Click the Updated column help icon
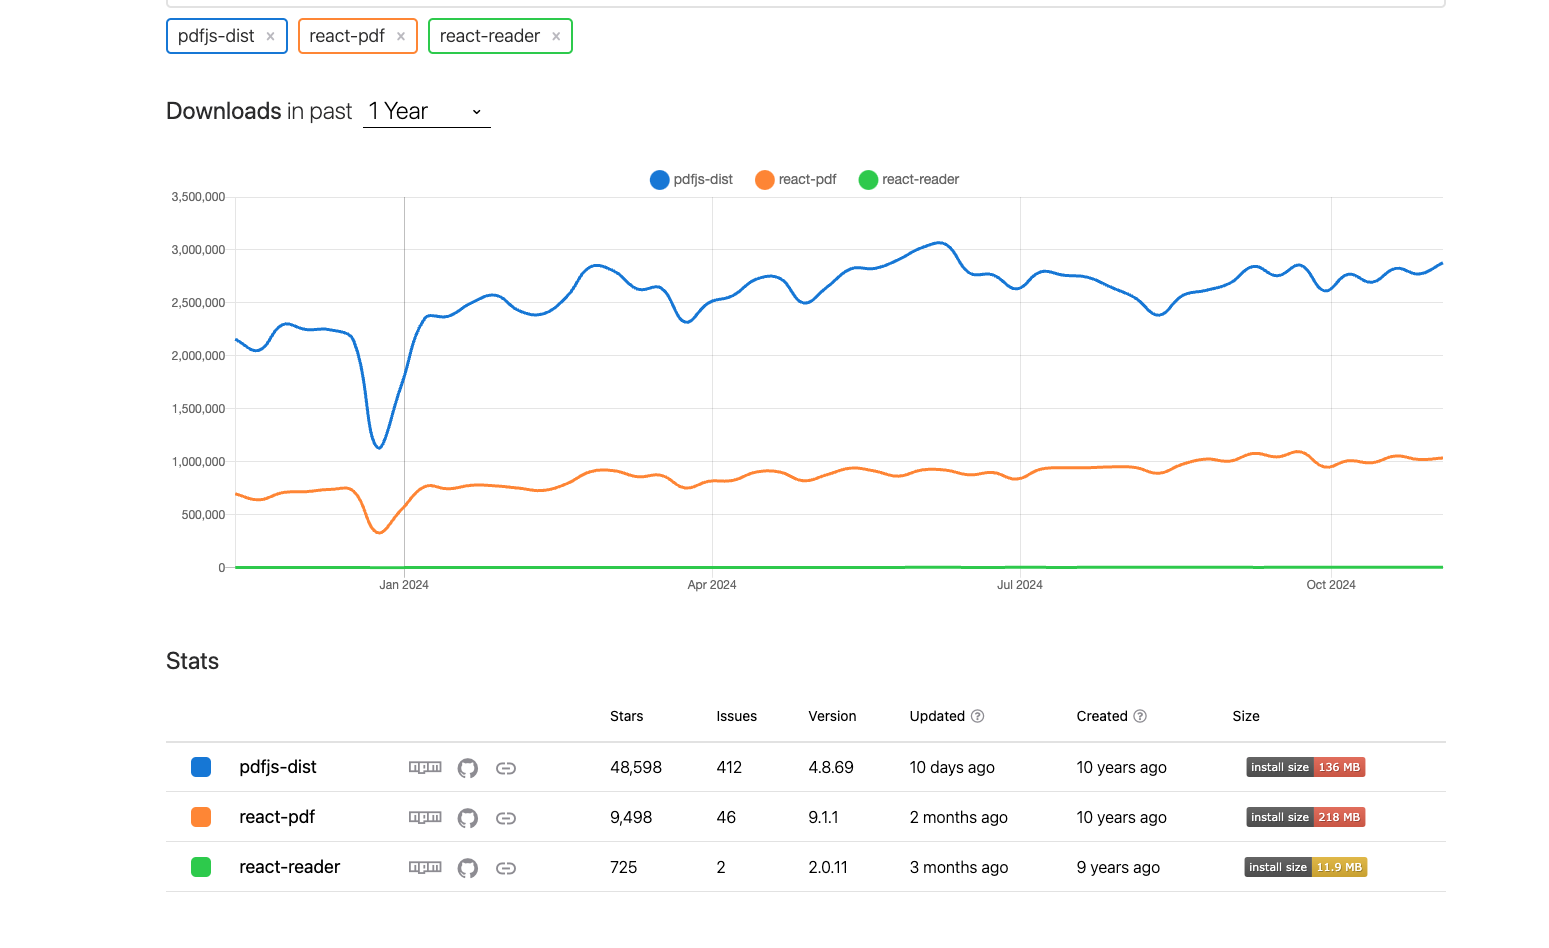This screenshot has width=1549, height=948. pos(978,716)
